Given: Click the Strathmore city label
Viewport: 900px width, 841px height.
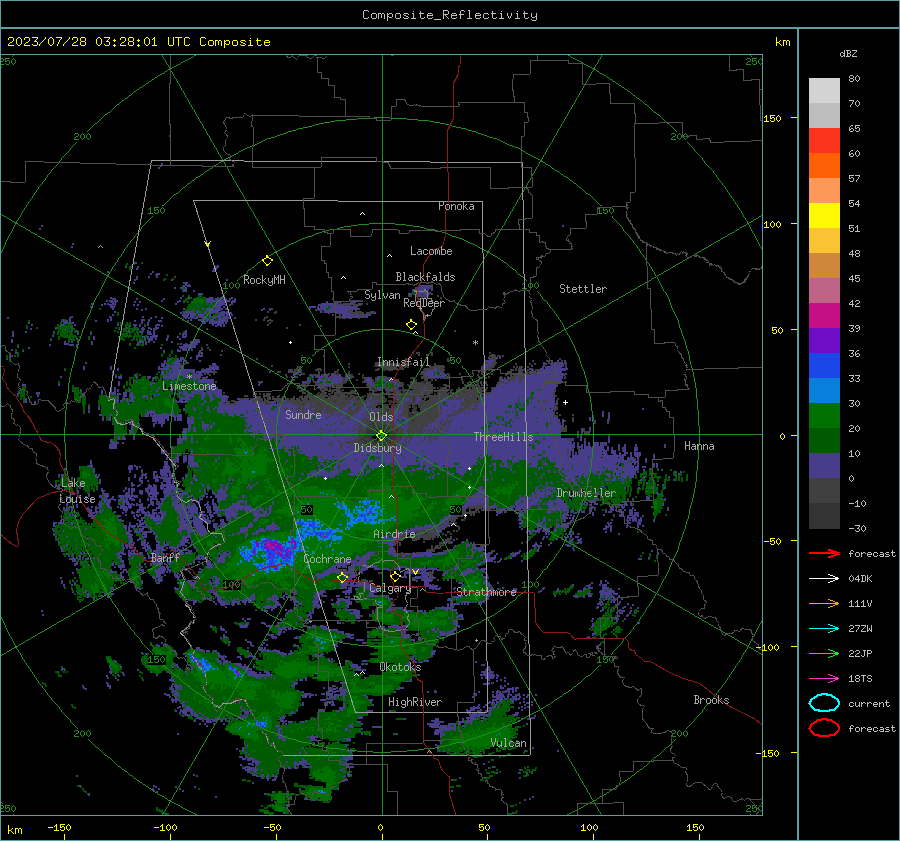Looking at the screenshot, I should [x=486, y=592].
